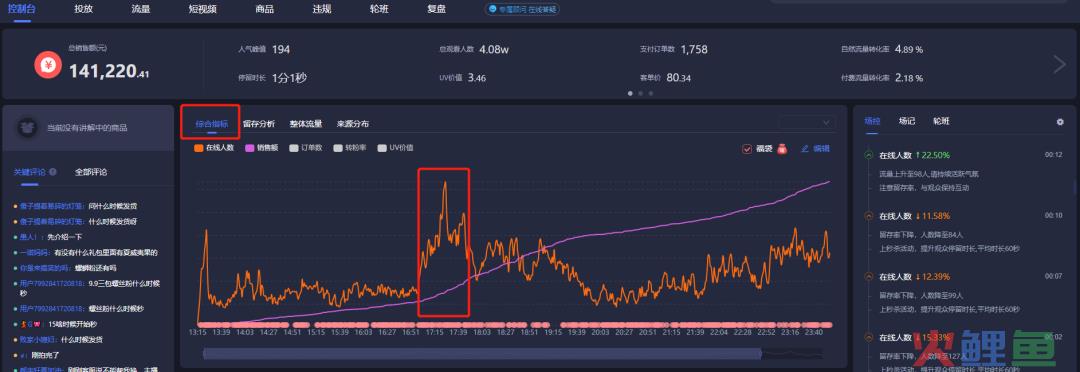
Task: Click the 编辑 pencil icon
Action: click(x=804, y=148)
